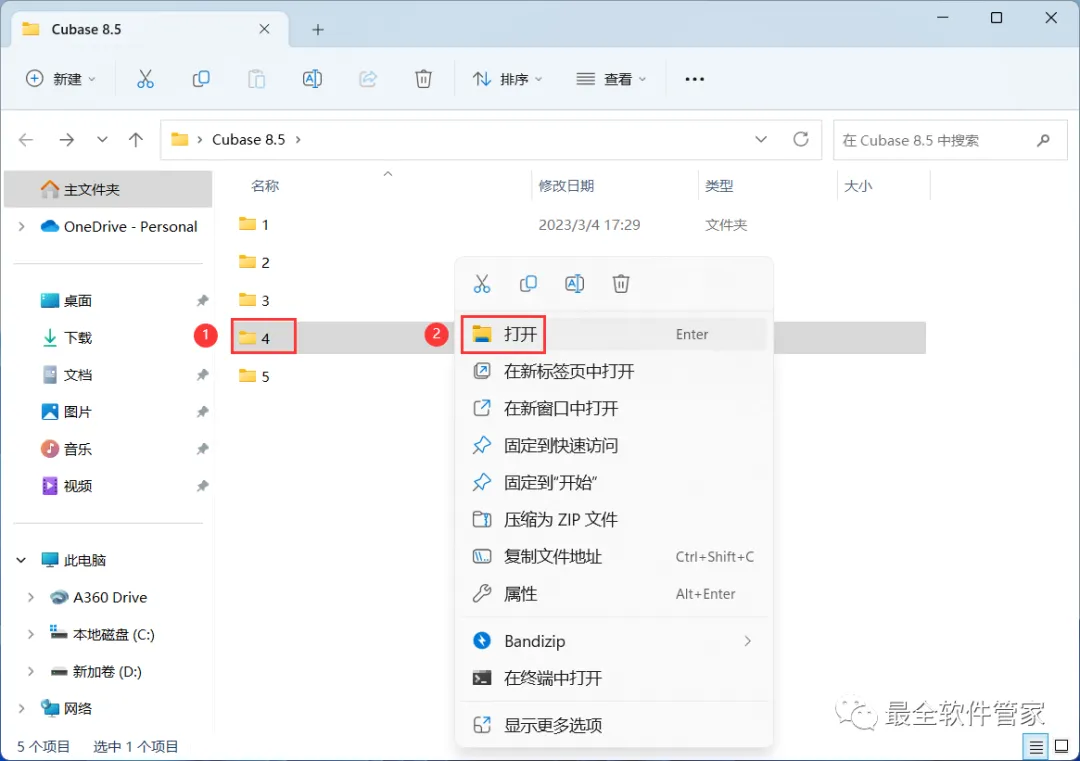Open the three-dot more options menu

click(694, 79)
